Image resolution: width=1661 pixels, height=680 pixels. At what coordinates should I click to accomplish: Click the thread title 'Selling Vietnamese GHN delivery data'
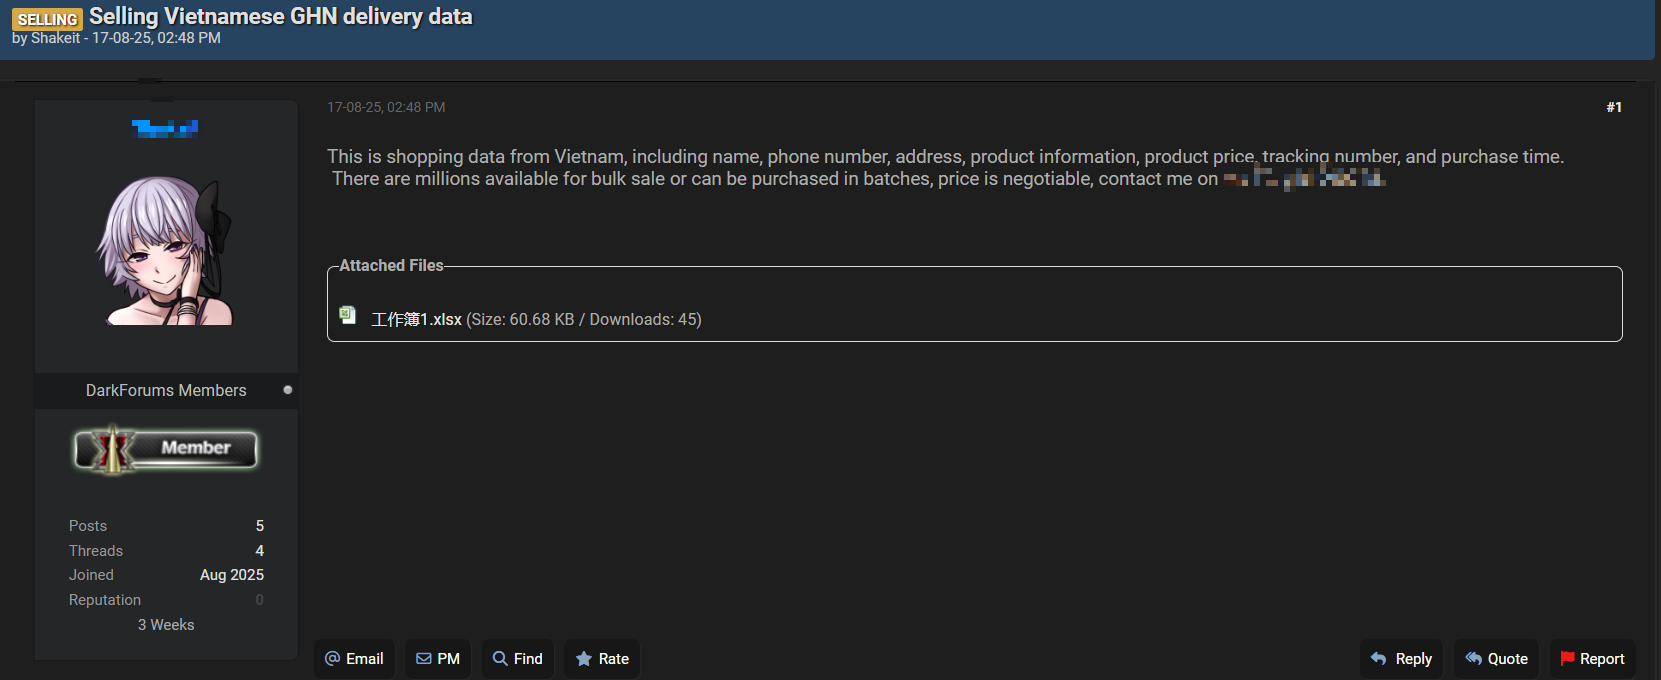coord(280,16)
